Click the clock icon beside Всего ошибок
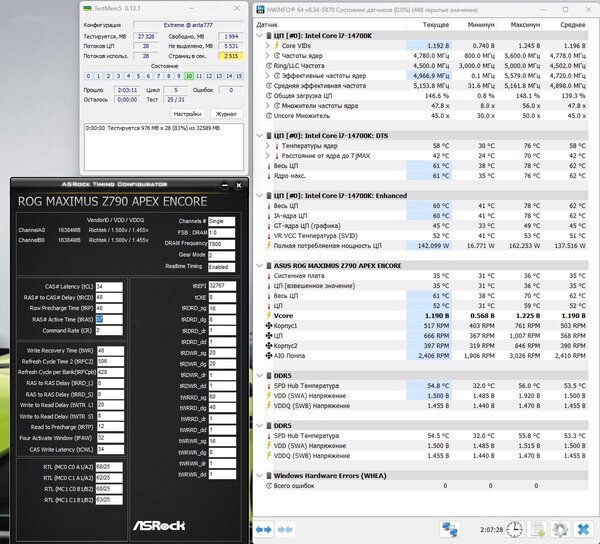The image size is (600, 544). point(269,485)
